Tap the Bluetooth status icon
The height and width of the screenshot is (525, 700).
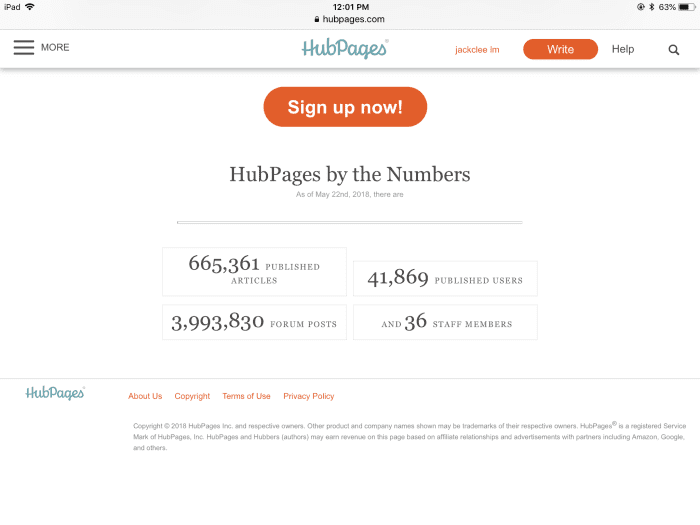click(x=652, y=7)
